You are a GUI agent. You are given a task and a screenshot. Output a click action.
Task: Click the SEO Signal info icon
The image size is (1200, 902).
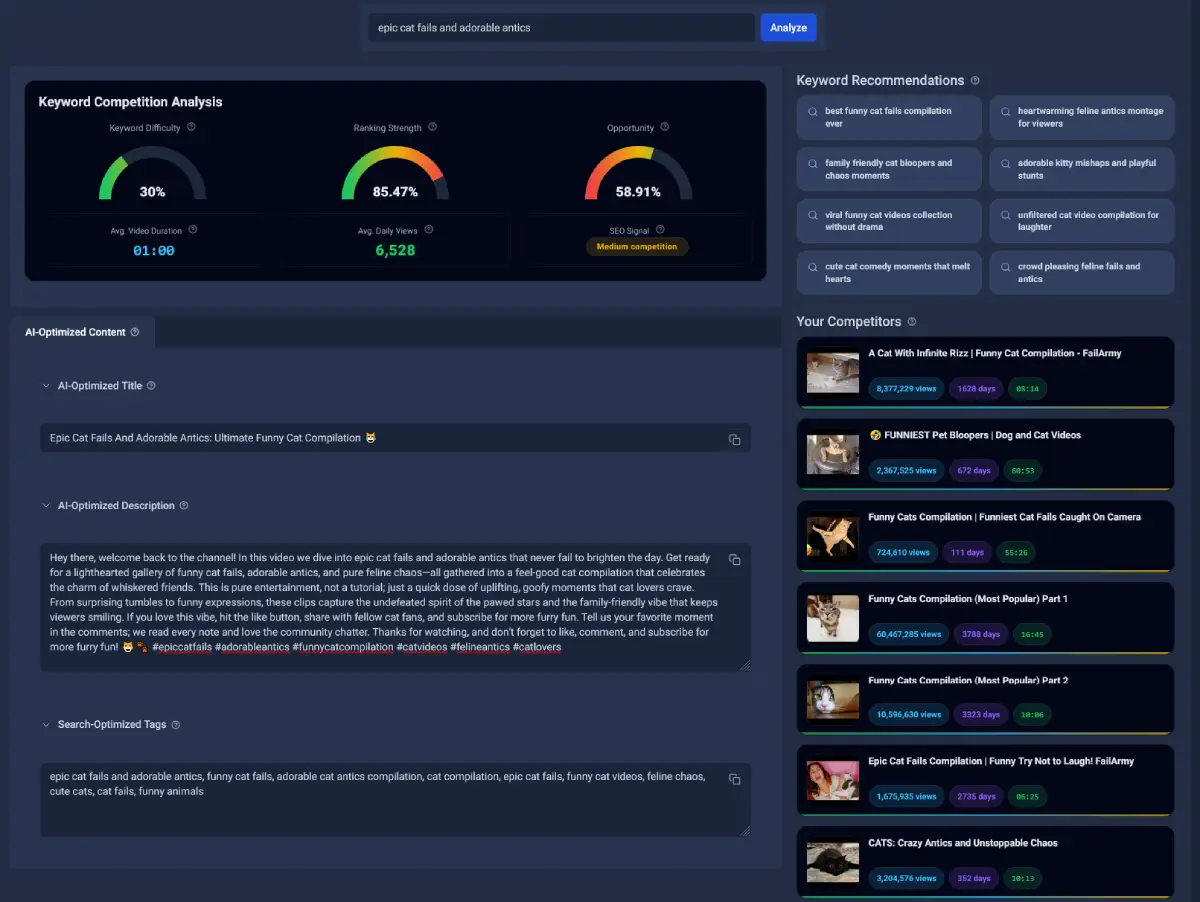pos(659,229)
